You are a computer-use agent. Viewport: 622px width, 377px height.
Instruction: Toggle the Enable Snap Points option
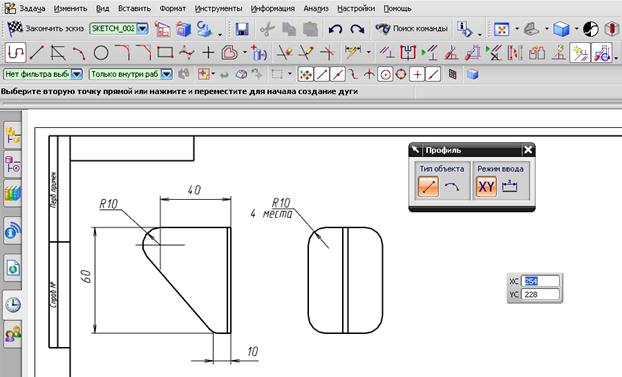tap(305, 74)
